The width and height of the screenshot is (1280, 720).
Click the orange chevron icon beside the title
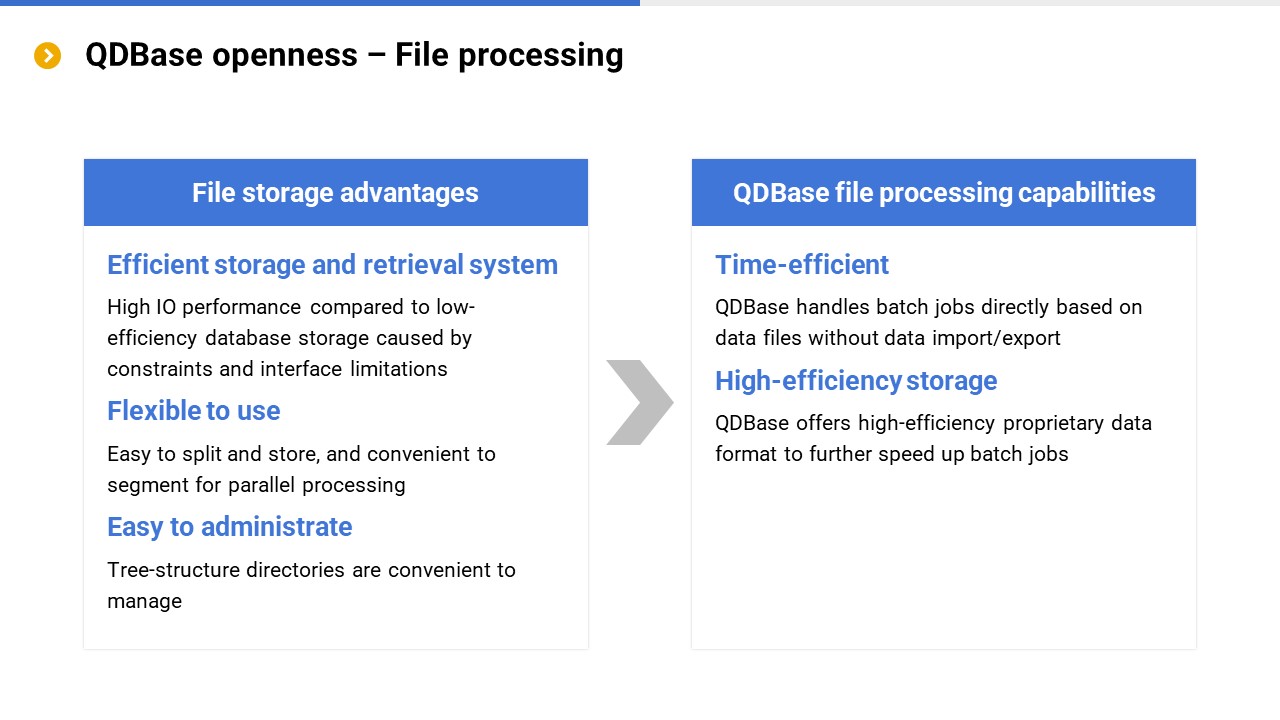point(47,56)
